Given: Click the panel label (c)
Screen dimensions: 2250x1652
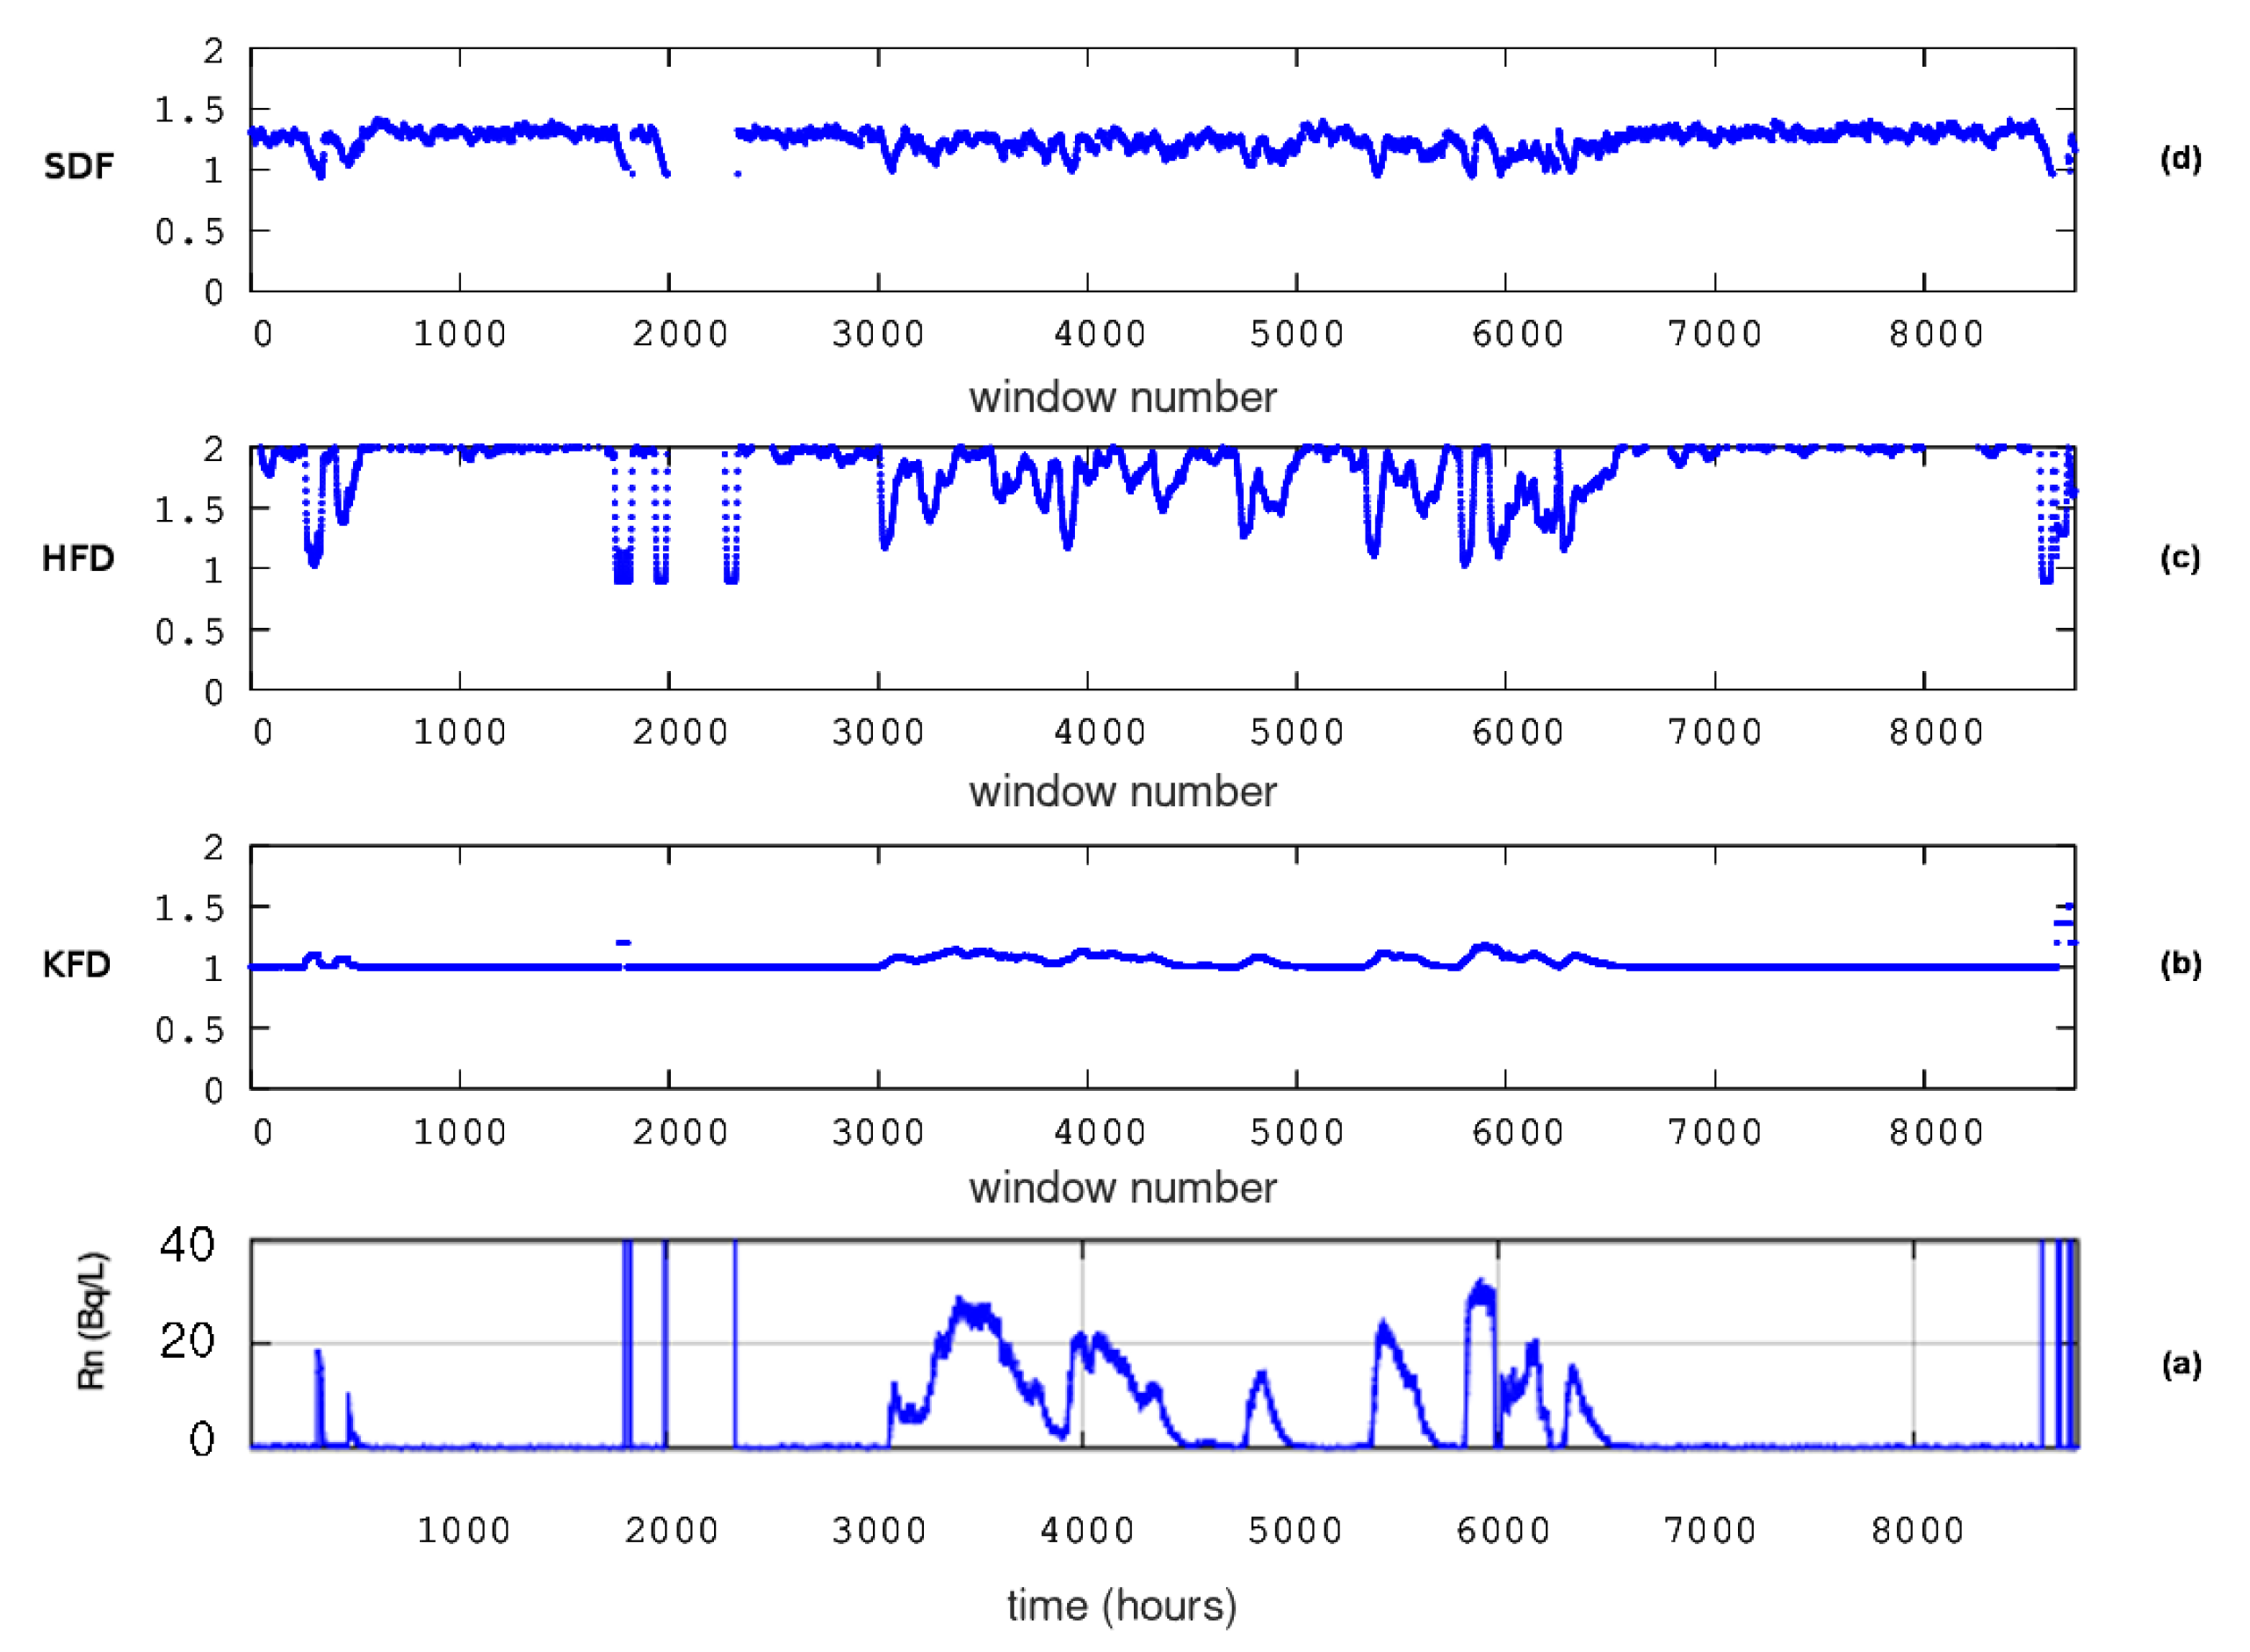Looking at the screenshot, I should (2180, 557).
